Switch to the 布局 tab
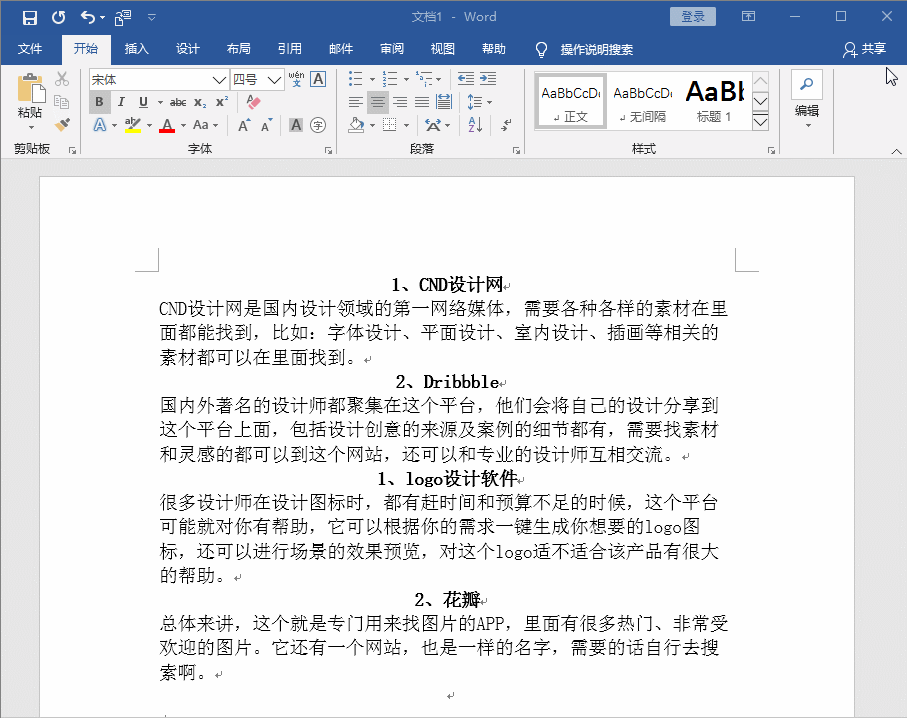907x718 pixels. 238,49
